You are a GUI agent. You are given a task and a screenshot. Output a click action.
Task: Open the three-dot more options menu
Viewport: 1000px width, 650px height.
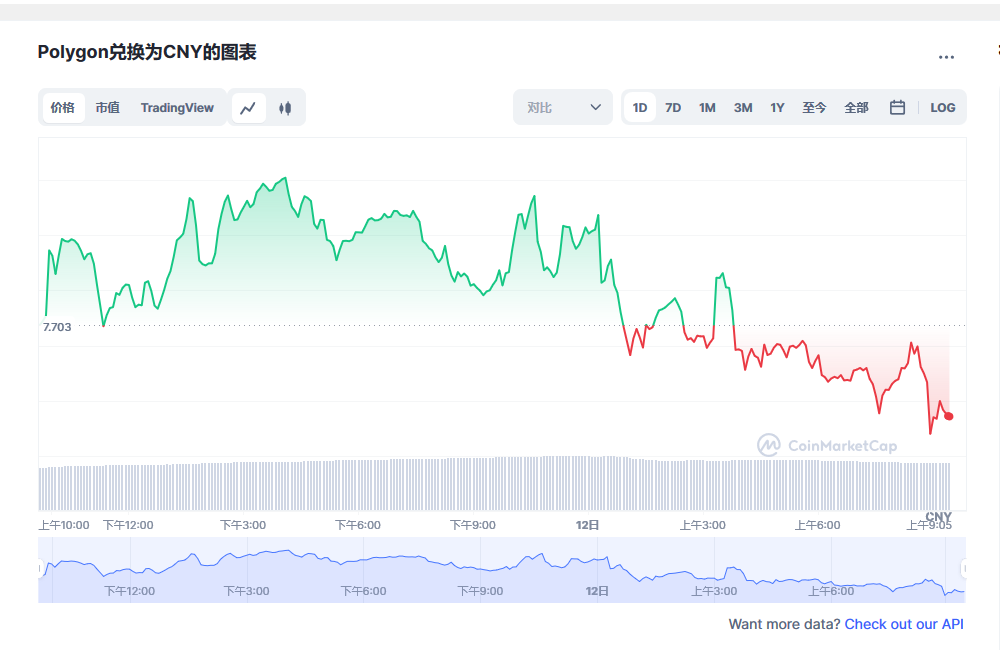coord(946,57)
